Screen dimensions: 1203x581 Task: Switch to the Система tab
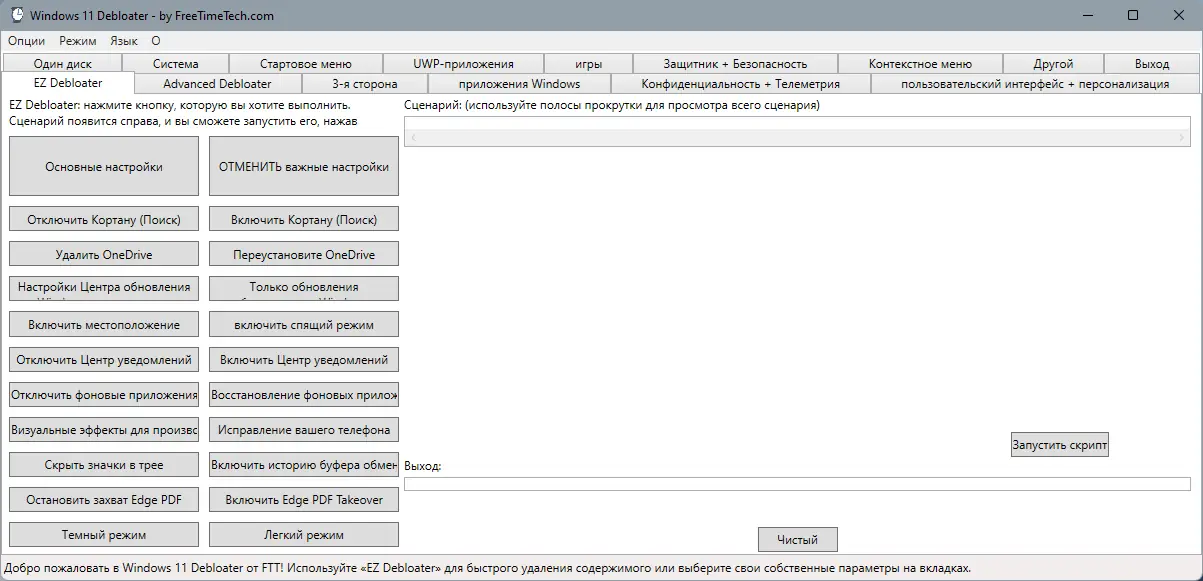coord(175,63)
